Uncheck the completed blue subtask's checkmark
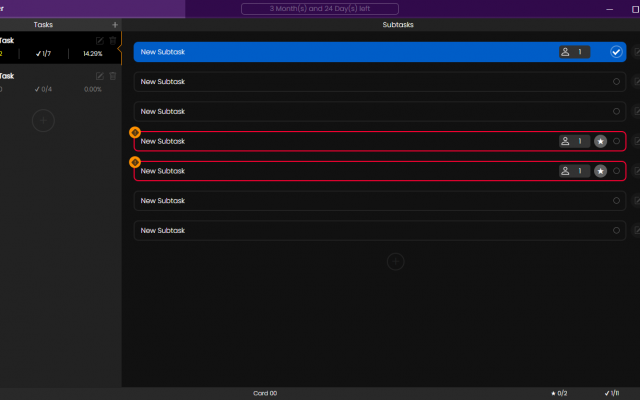The width and height of the screenshot is (640, 400). point(616,52)
